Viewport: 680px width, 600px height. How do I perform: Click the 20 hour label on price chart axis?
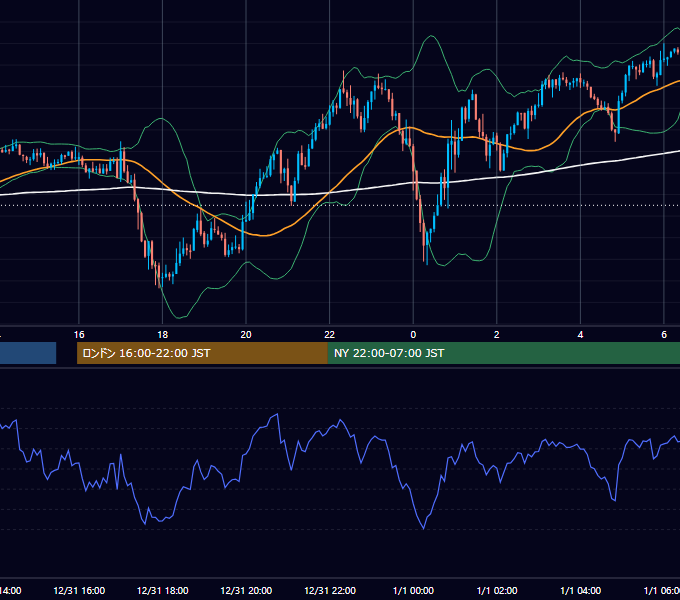(246, 334)
